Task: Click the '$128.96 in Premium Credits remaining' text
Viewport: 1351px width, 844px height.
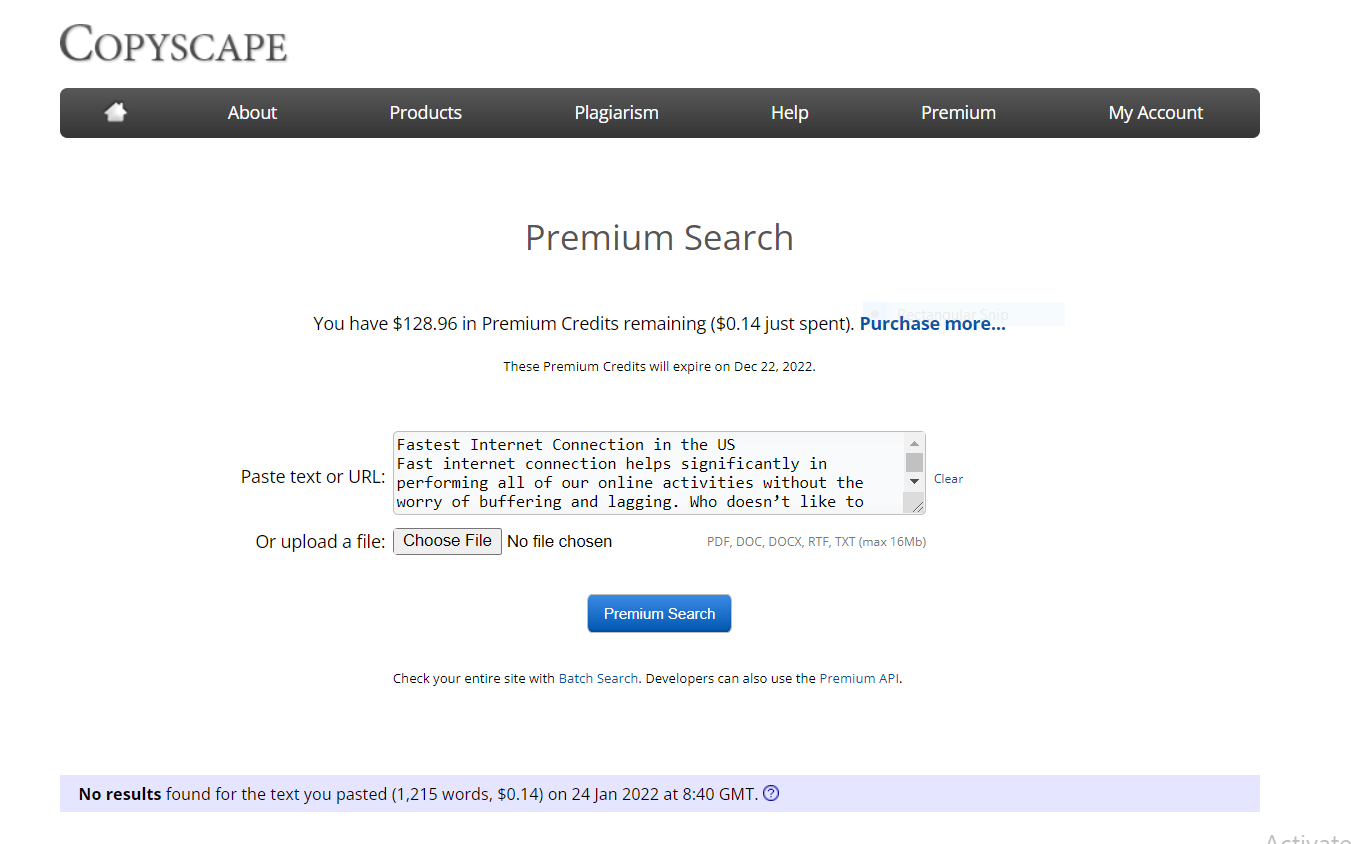Action: (549, 323)
